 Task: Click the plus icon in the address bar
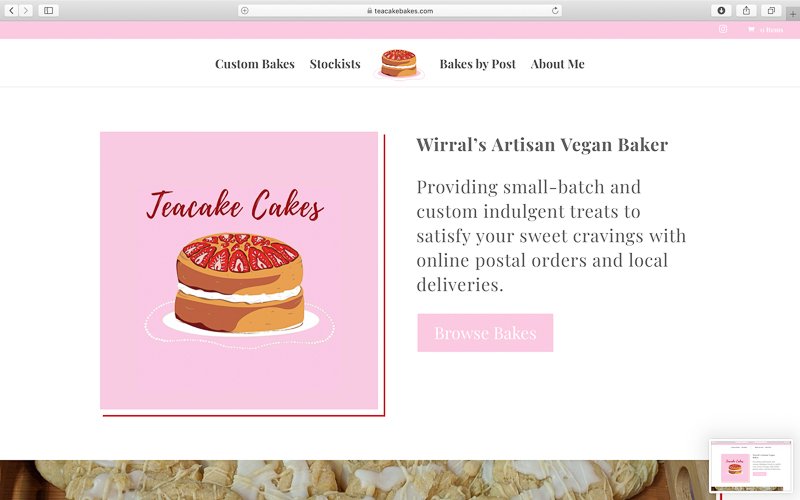pos(245,10)
